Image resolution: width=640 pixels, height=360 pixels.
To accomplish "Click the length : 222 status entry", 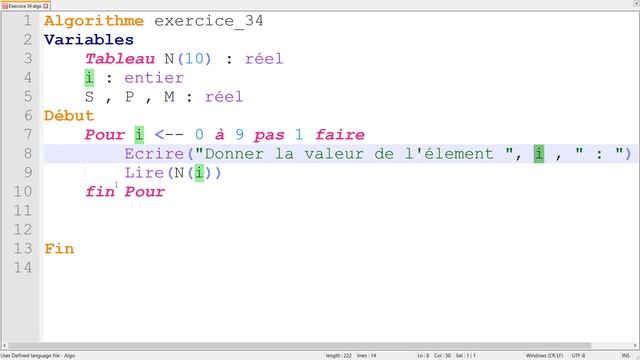I will coord(338,356).
